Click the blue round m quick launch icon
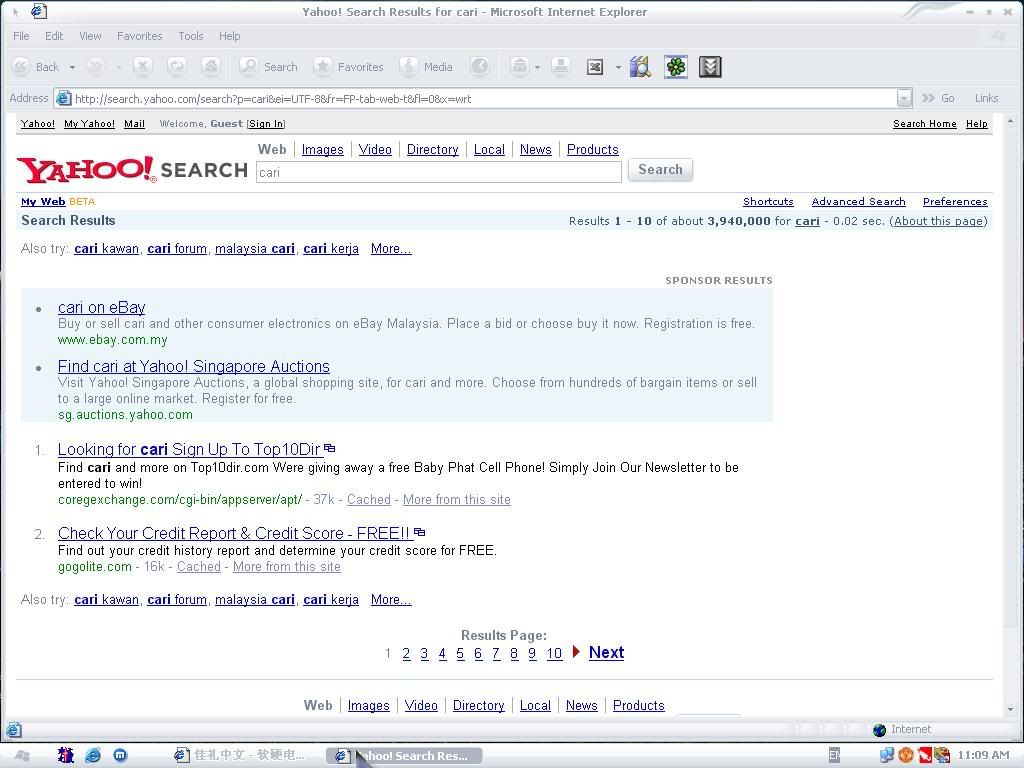Image resolution: width=1024 pixels, height=768 pixels. [120, 756]
